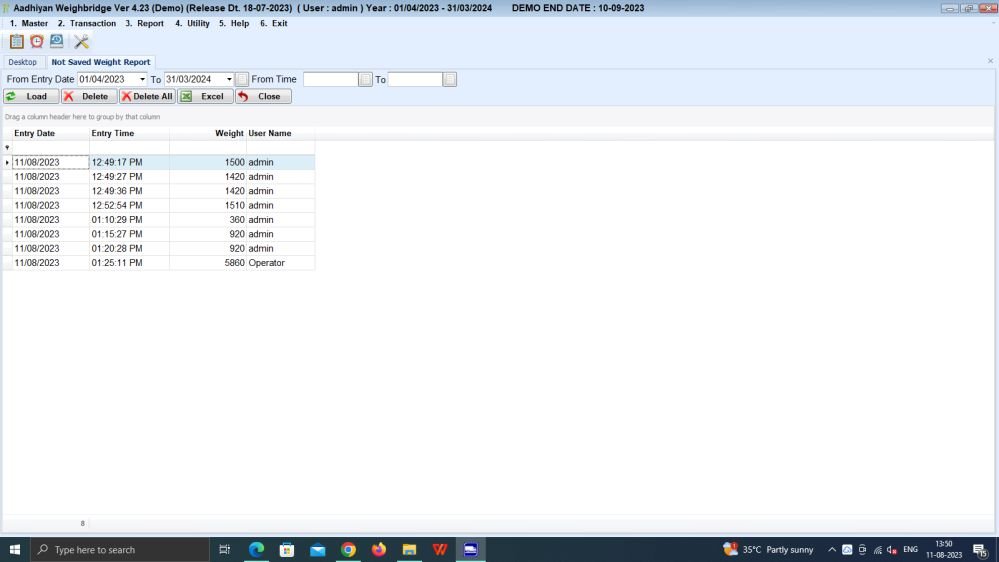Click inside the From Time input field
This screenshot has width=999, height=562.
tap(330, 79)
